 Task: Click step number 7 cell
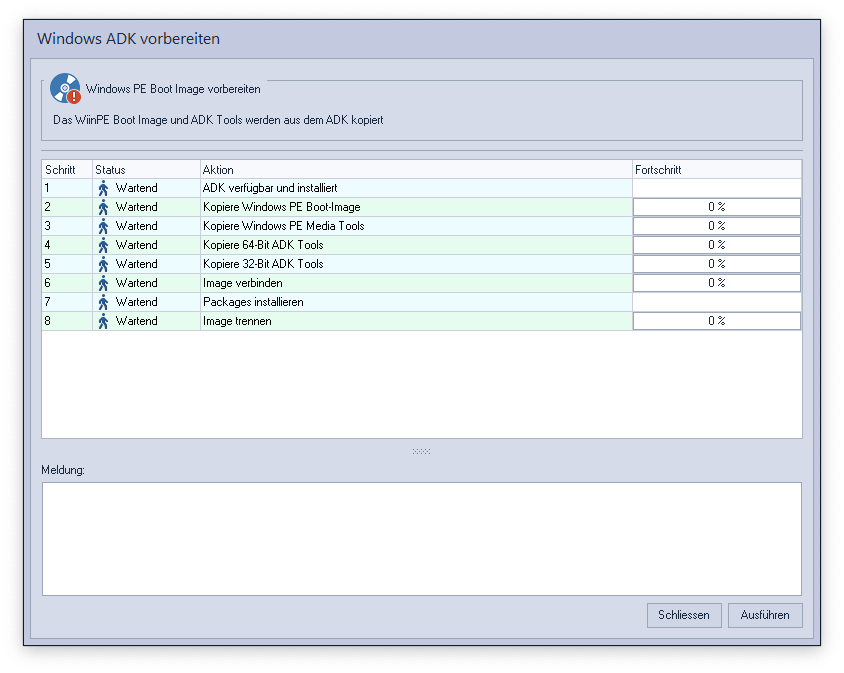(x=67, y=302)
